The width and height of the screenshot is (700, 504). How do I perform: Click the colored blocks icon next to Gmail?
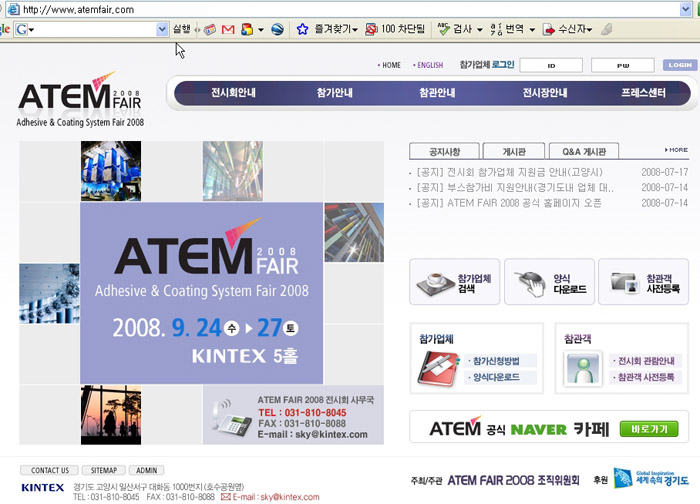pos(247,29)
